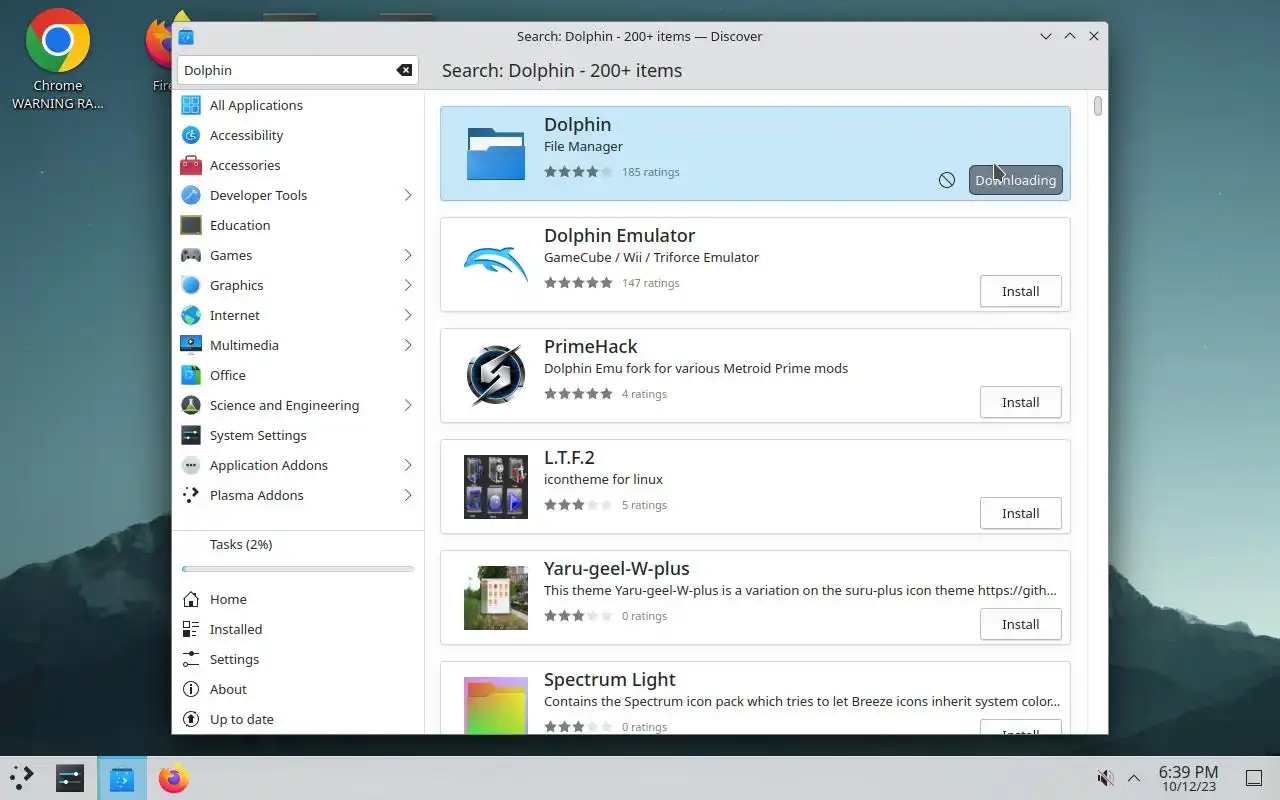Expand the Developer Tools subcategories
1280x800 pixels.
(x=408, y=195)
